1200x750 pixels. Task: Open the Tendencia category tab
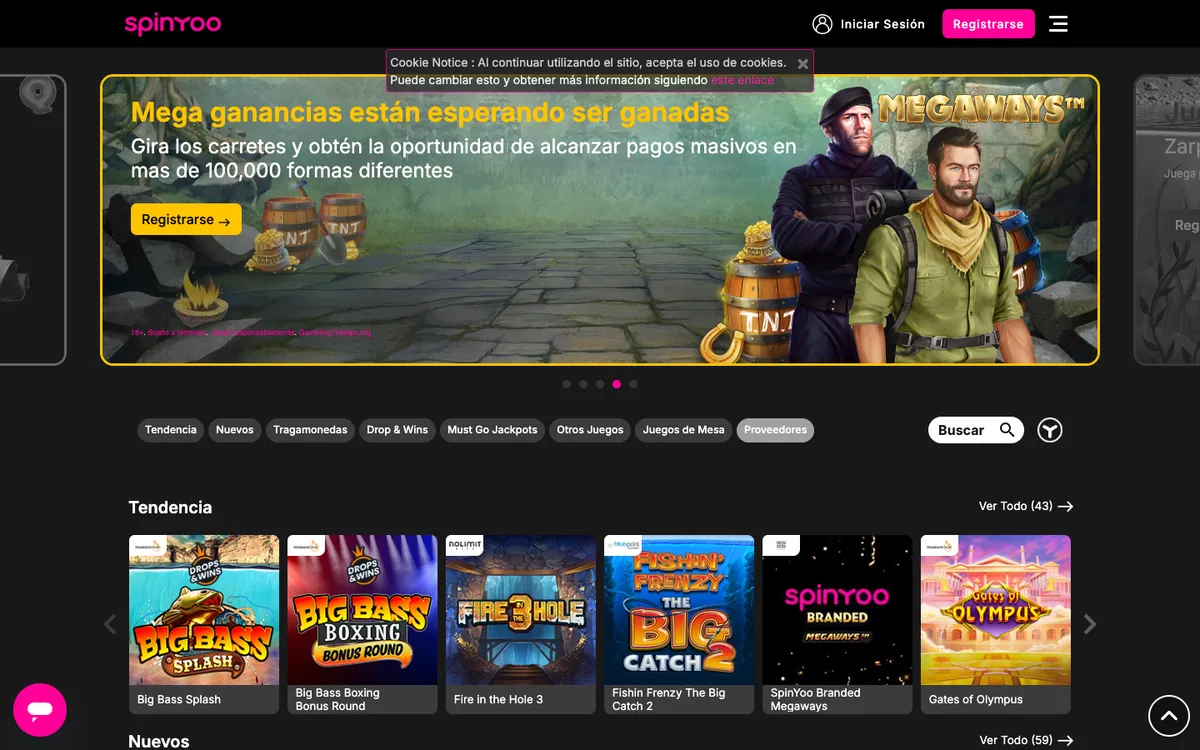[x=171, y=430]
